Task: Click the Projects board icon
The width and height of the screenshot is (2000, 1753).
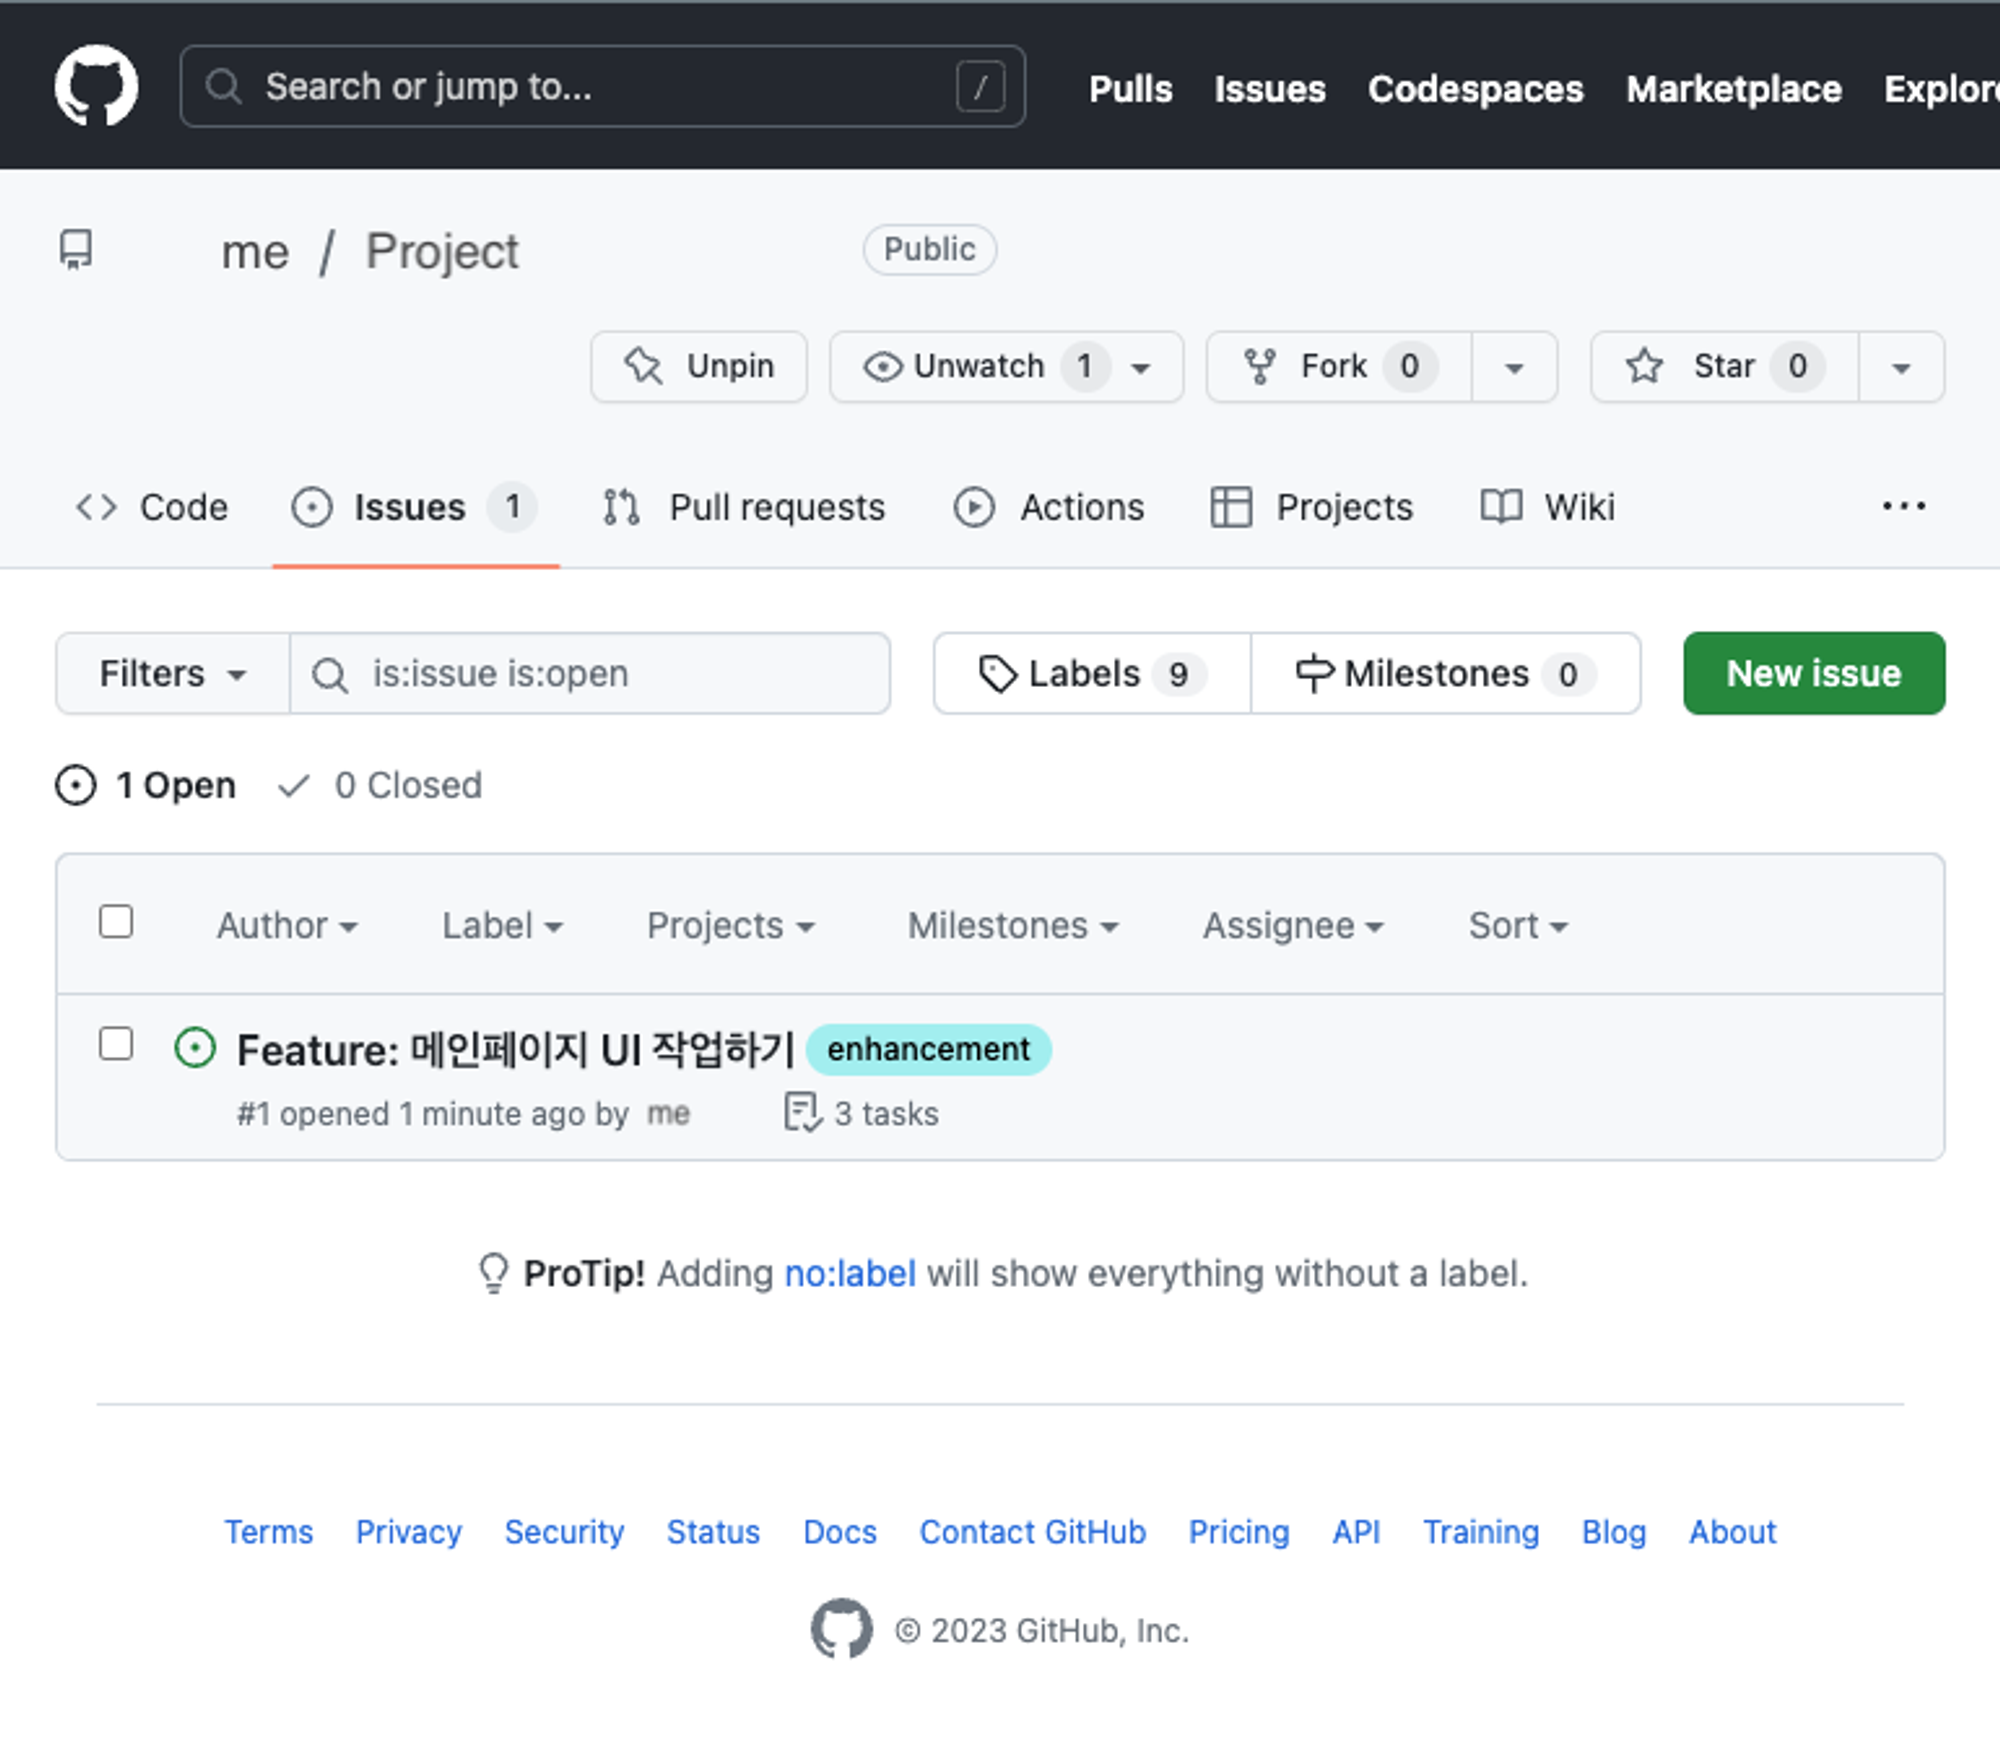Action: pyautogui.click(x=1233, y=507)
